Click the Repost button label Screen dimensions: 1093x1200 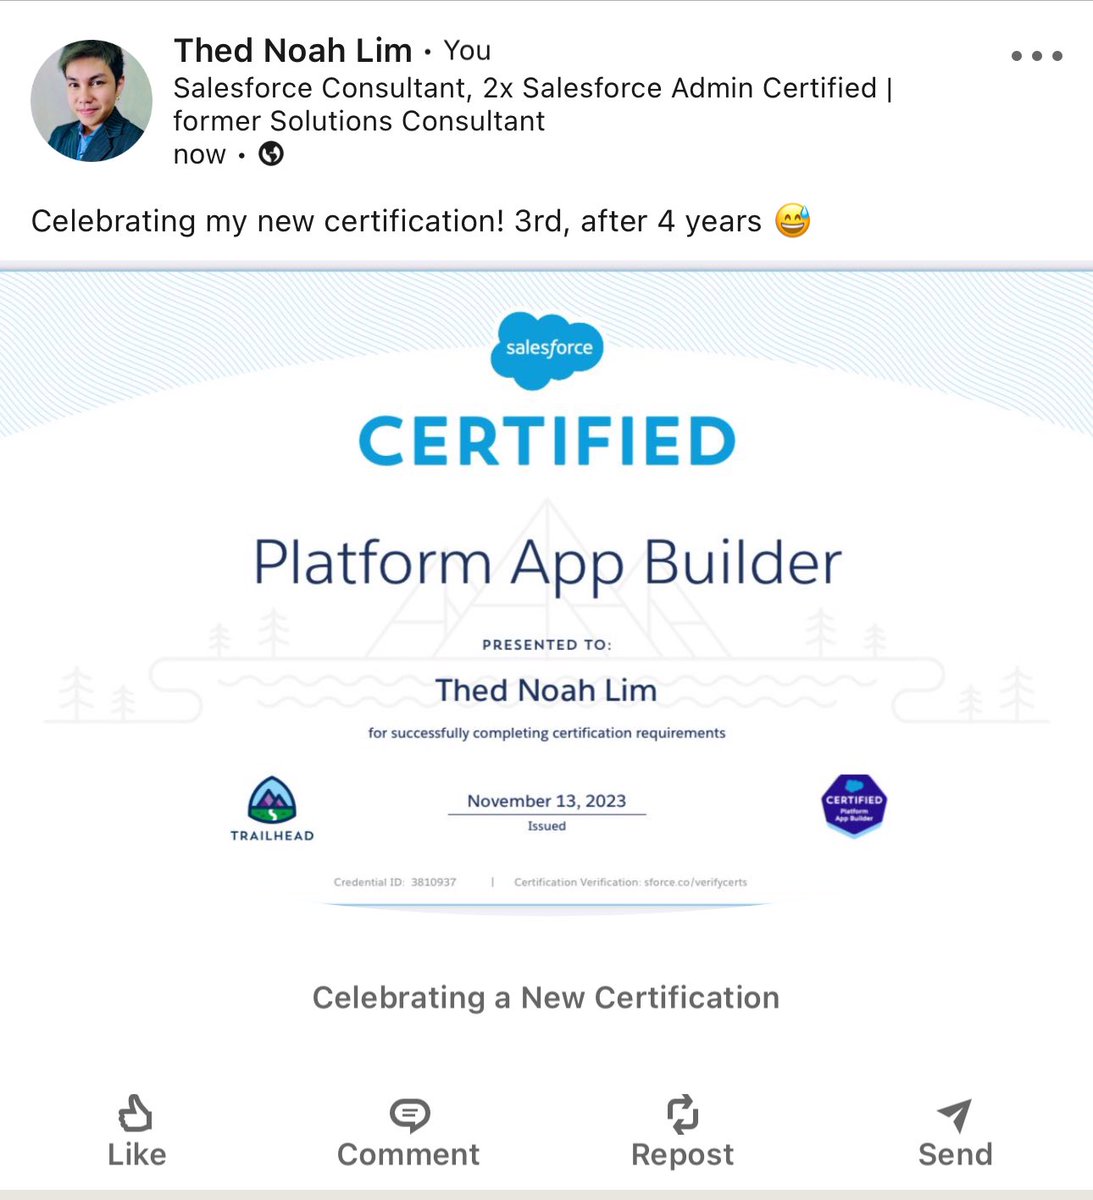click(x=682, y=1155)
